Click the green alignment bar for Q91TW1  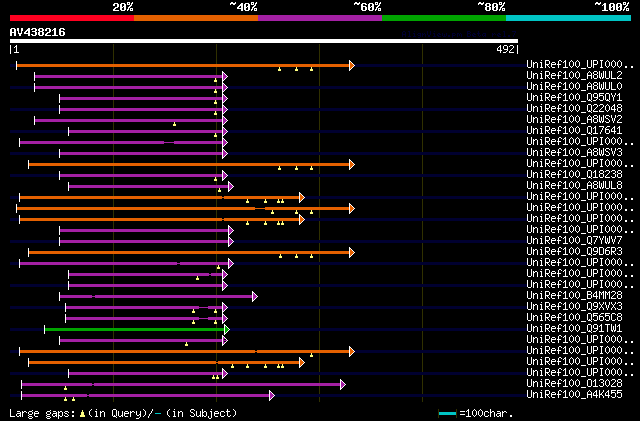pyautogui.click(x=135, y=330)
